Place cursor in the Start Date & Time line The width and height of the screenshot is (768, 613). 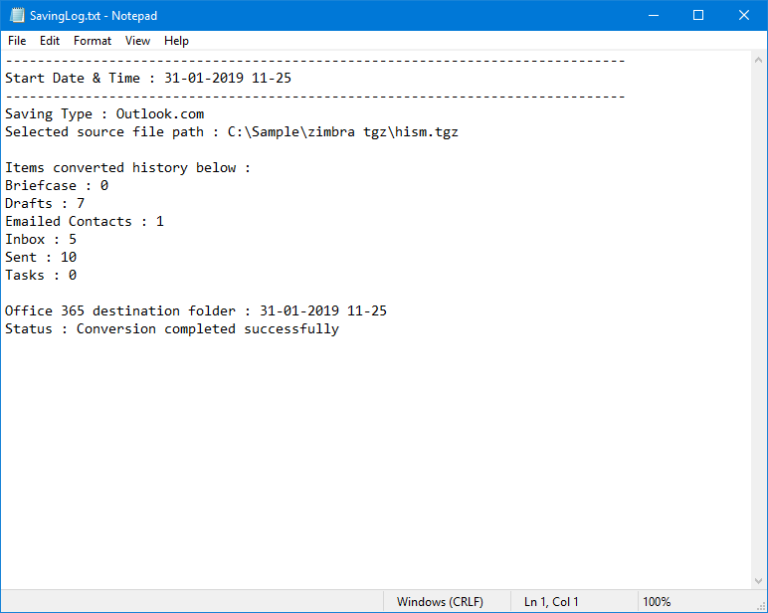coord(148,78)
